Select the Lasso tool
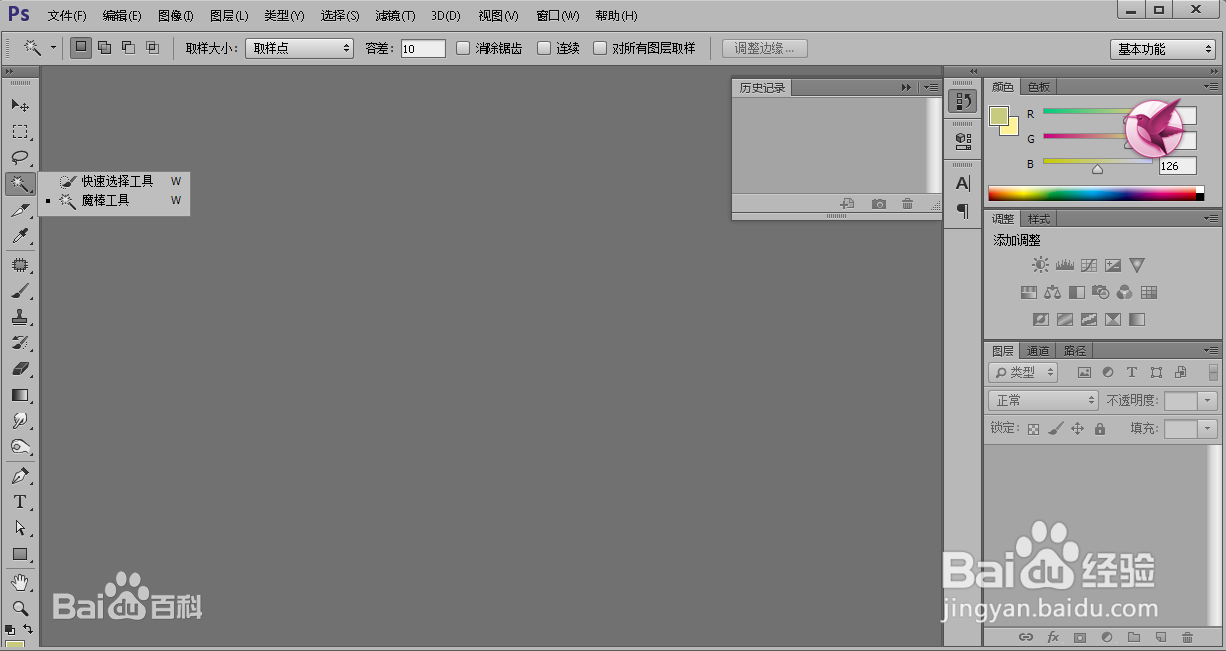This screenshot has height=651, width=1226. (x=20, y=157)
